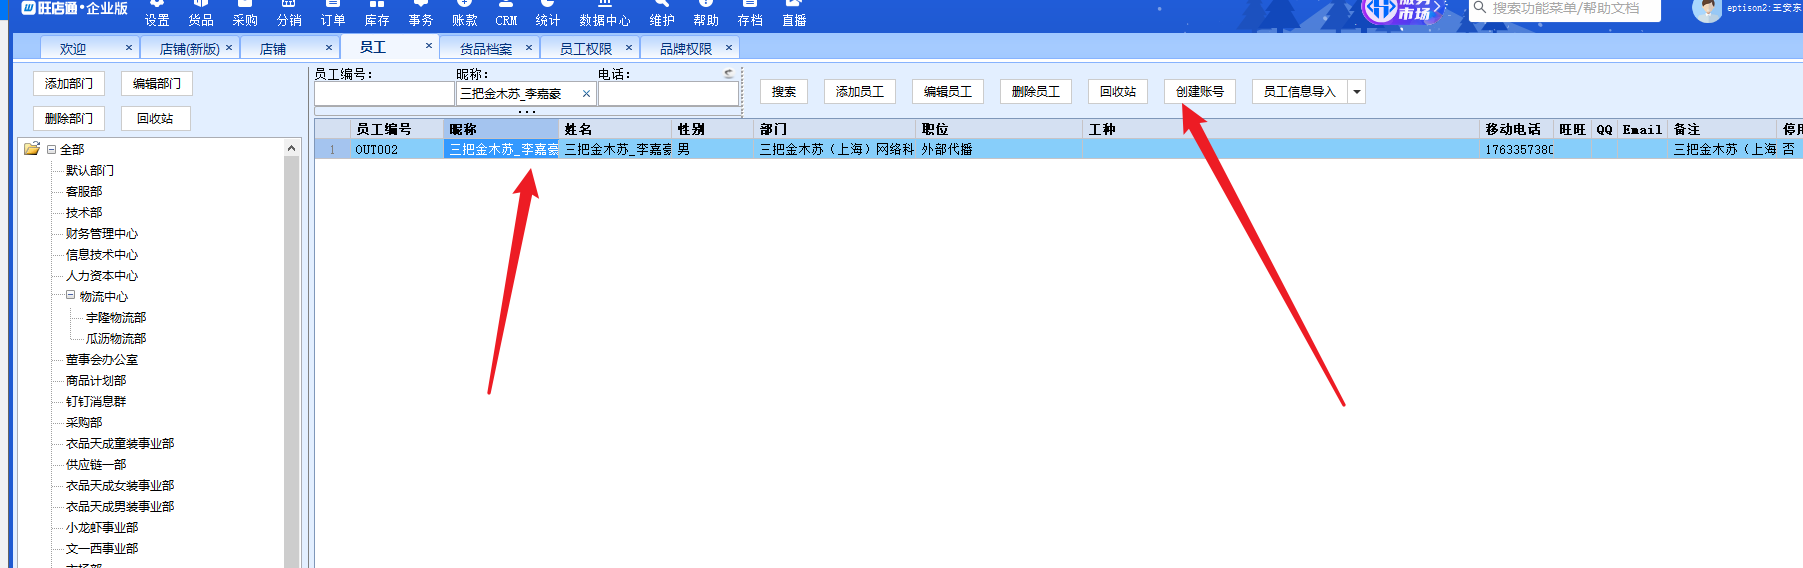1803x568 pixels.
Task: Close the 货品档案 tab
Action: click(529, 48)
